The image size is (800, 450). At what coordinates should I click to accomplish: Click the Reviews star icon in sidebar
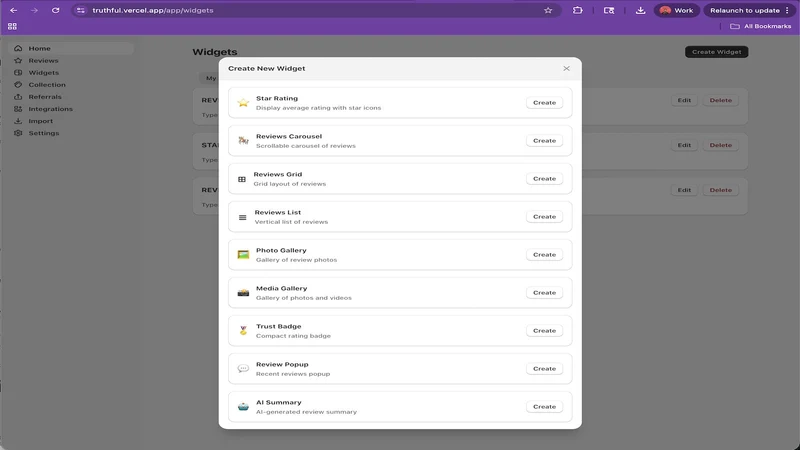18,60
